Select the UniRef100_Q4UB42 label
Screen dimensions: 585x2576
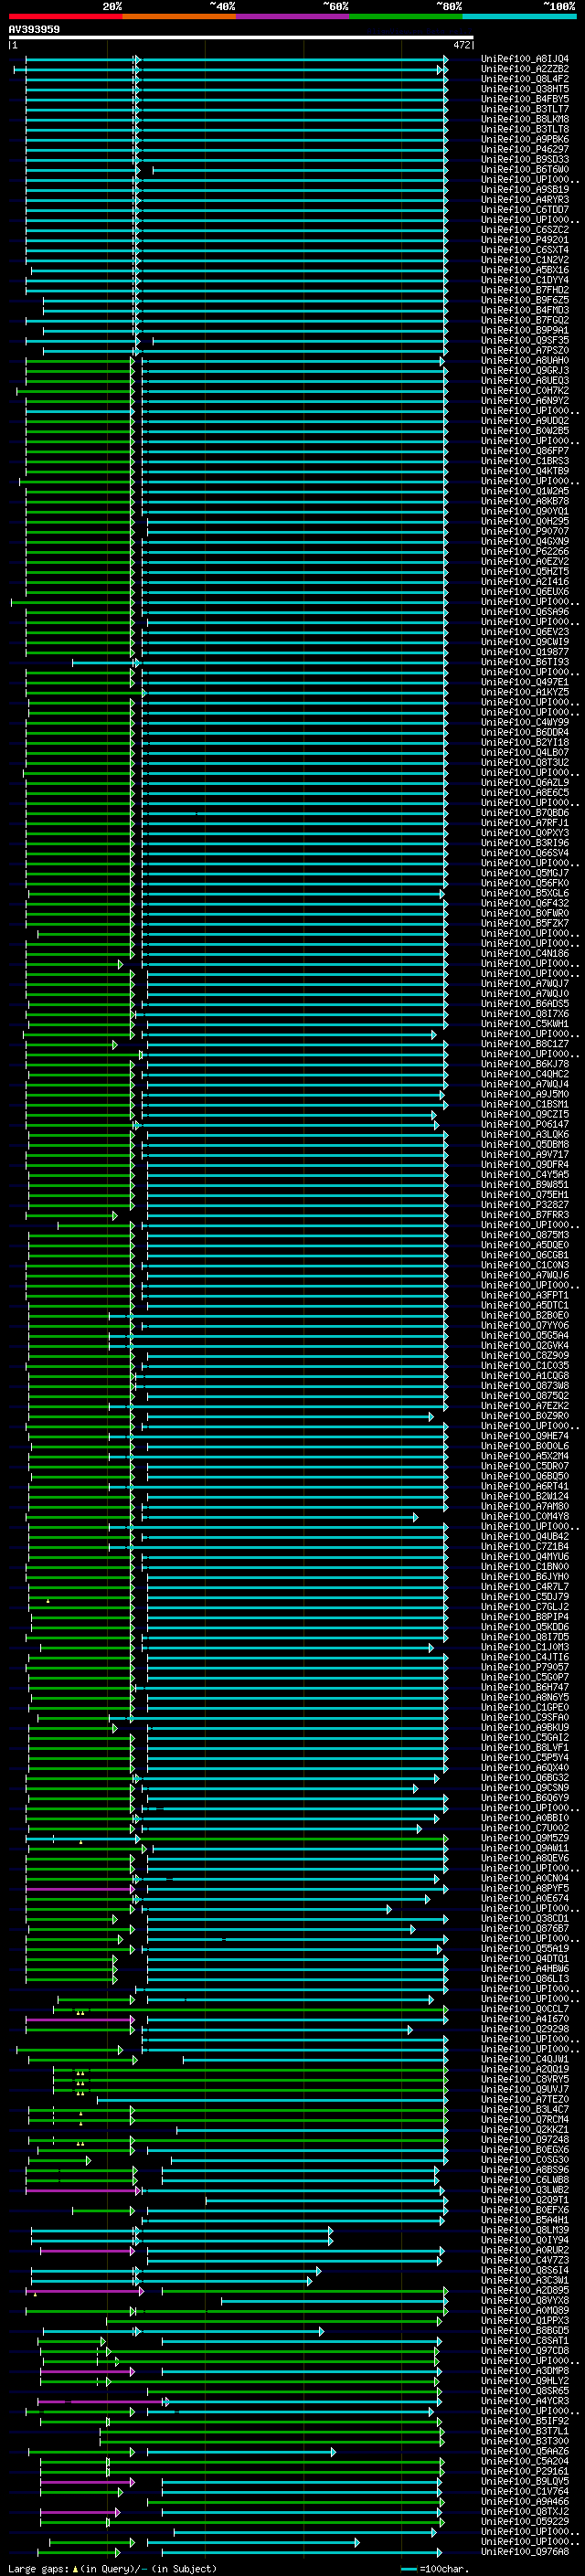[525, 1536]
